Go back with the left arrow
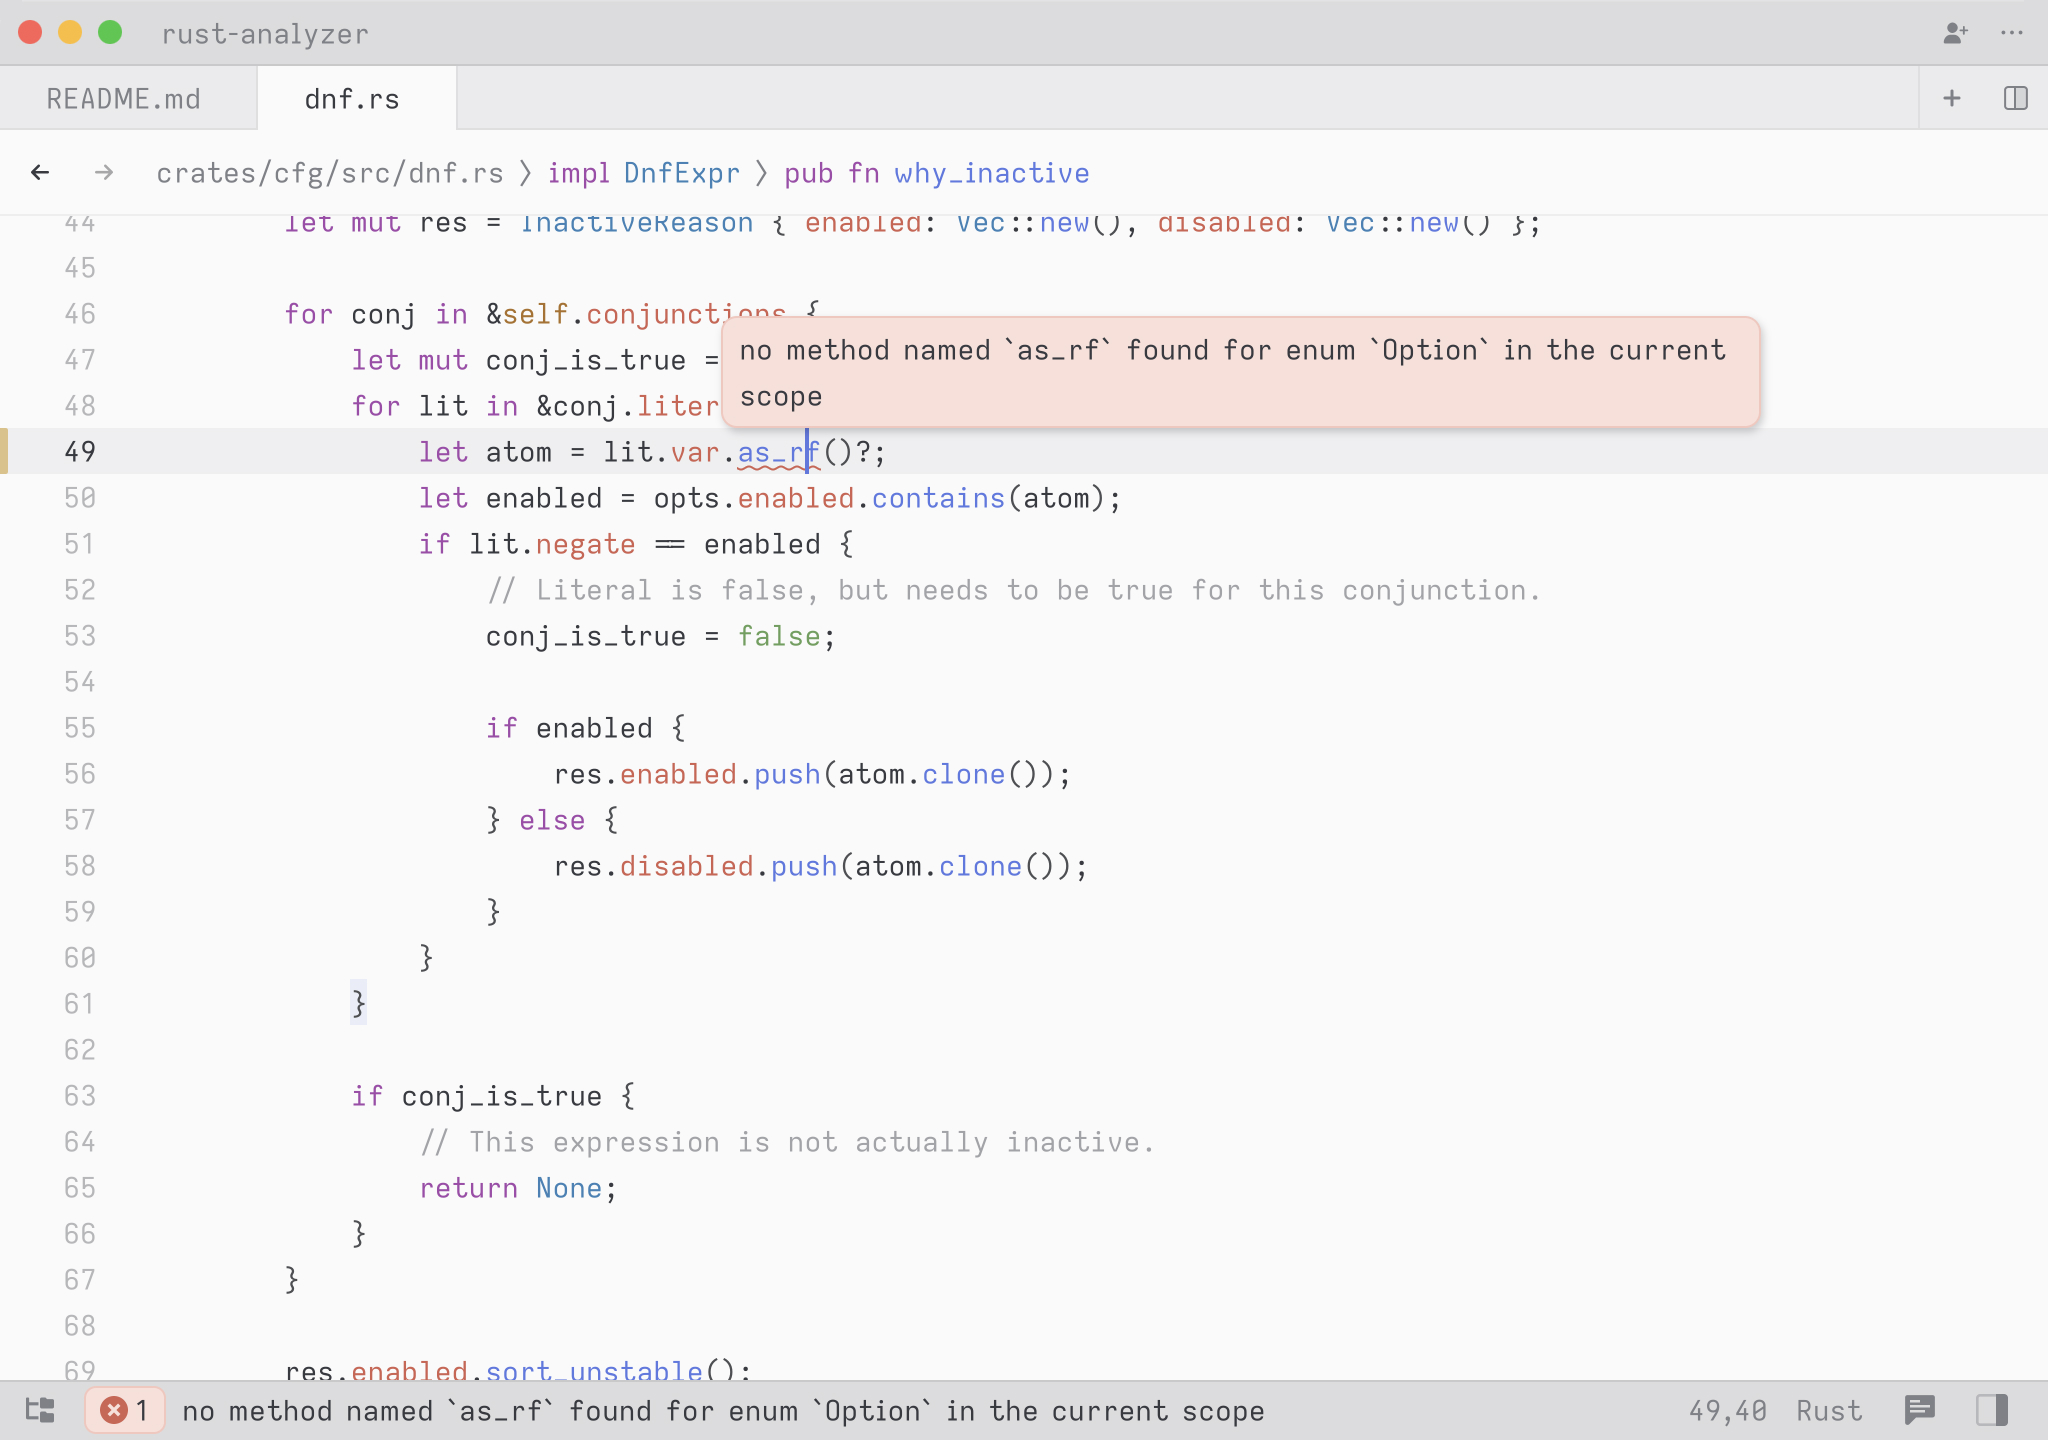This screenshot has width=2048, height=1440. click(40, 173)
